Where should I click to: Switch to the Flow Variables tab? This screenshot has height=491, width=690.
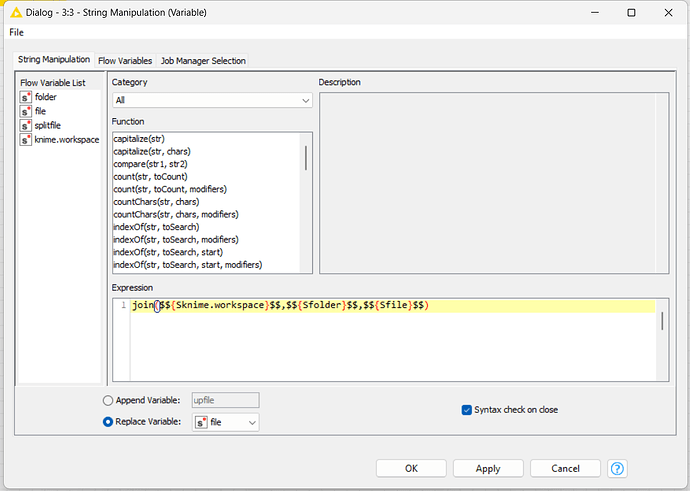125,61
